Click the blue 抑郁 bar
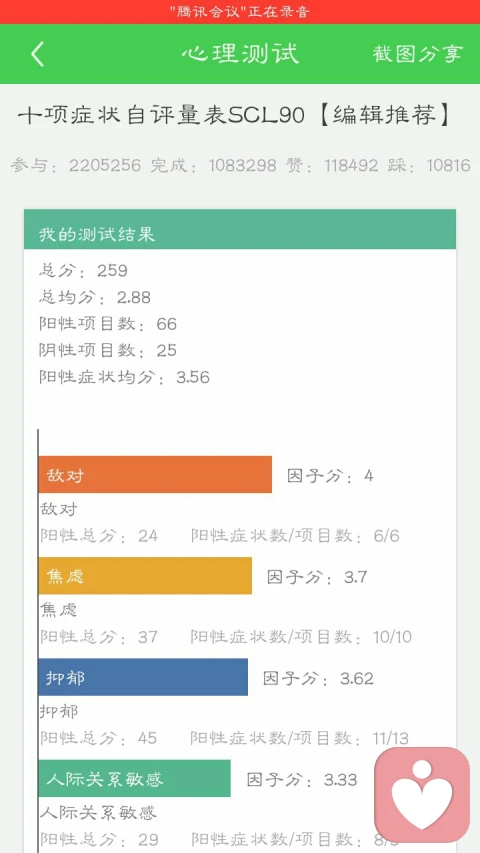The width and height of the screenshot is (480, 853). coord(143,677)
